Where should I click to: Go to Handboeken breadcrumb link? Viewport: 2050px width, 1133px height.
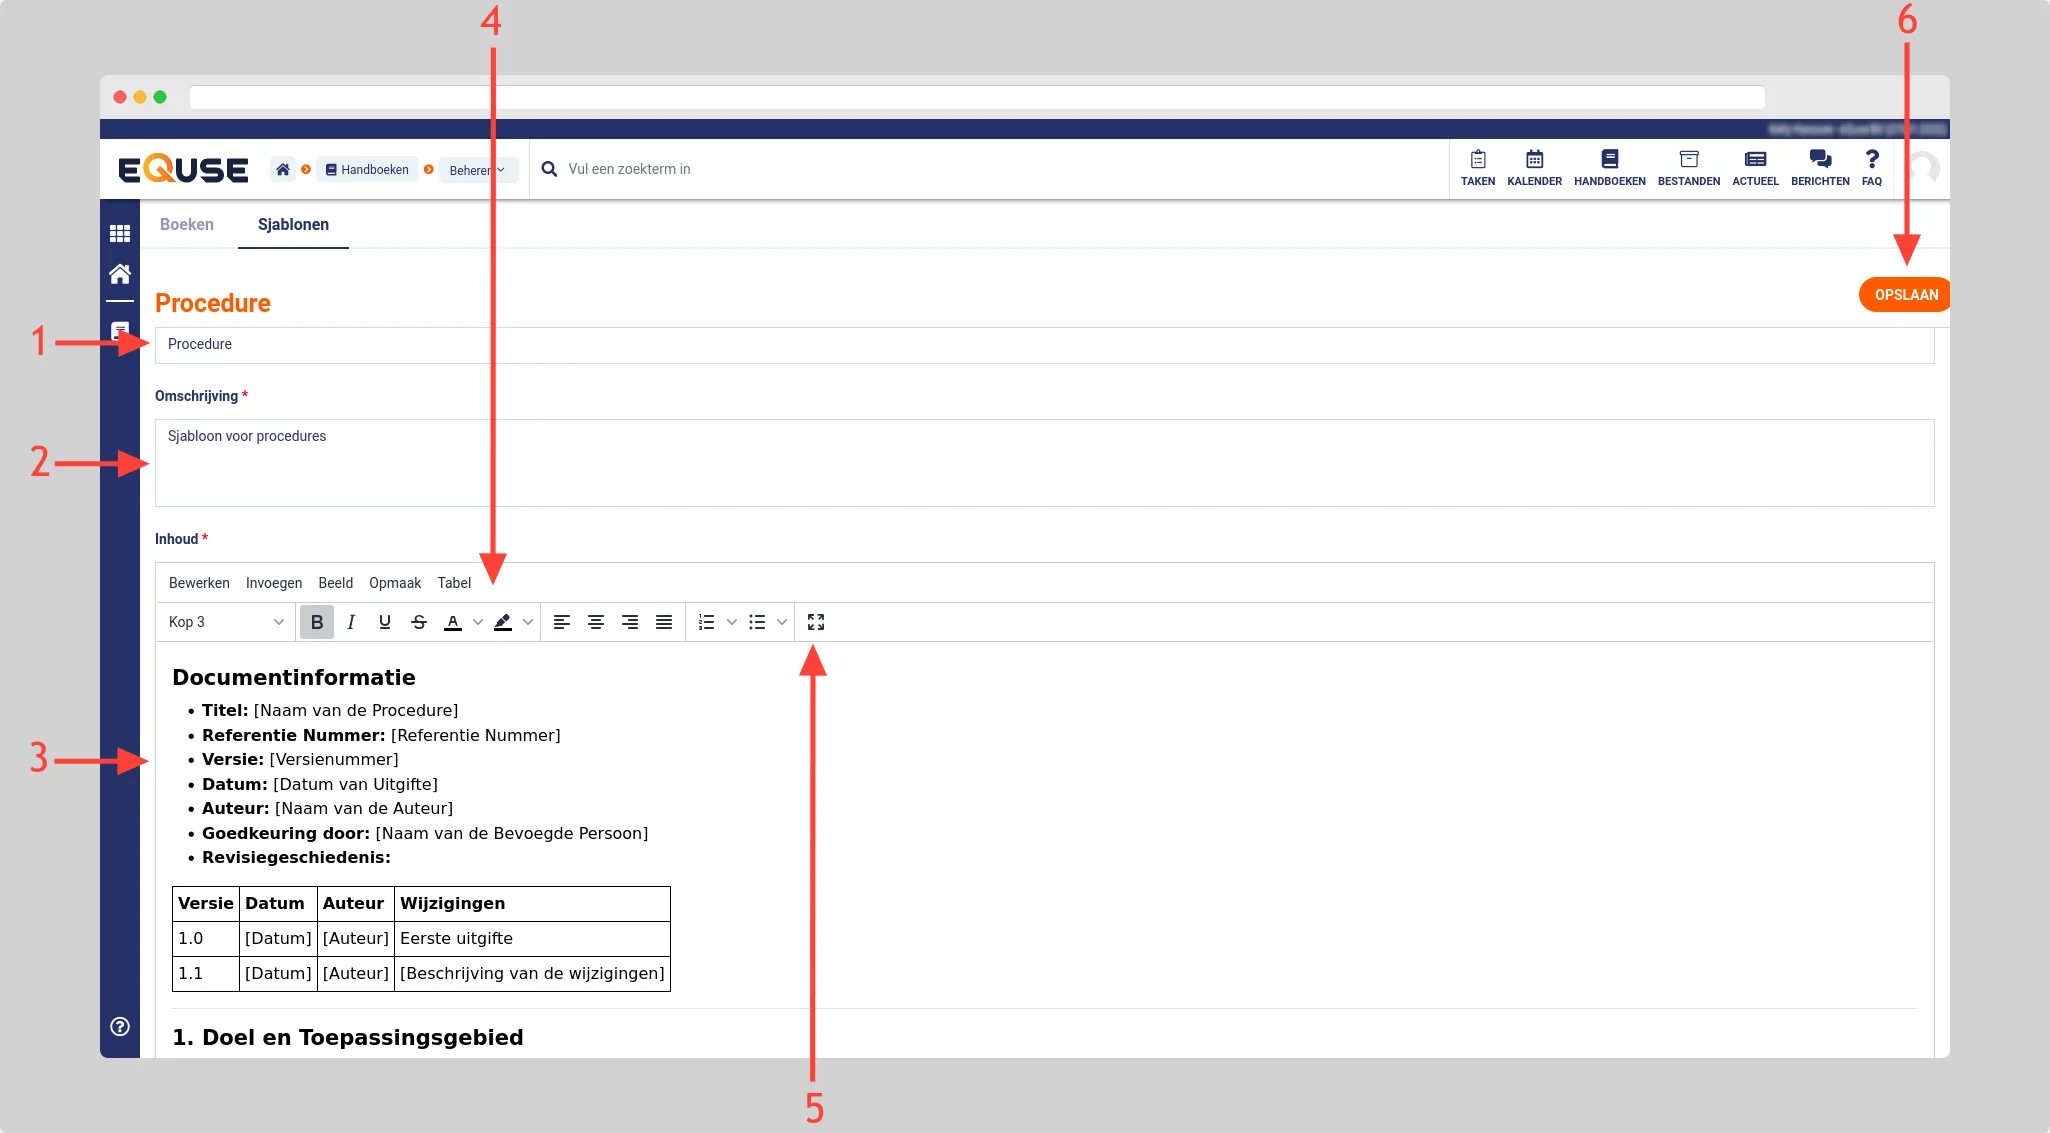pyautogui.click(x=367, y=170)
